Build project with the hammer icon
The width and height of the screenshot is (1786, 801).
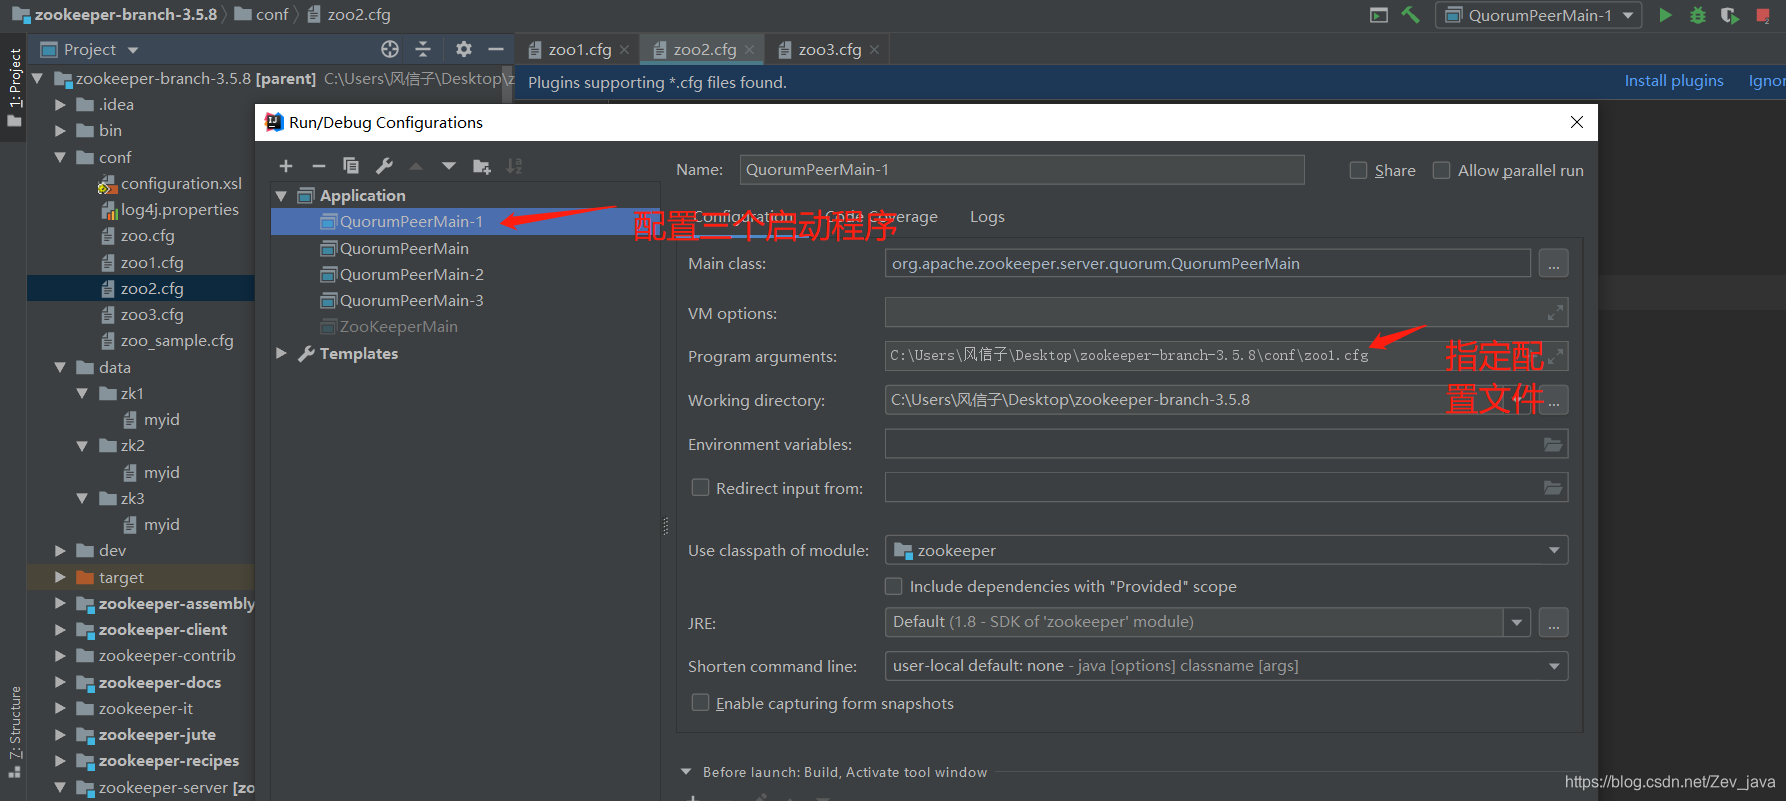point(1411,15)
